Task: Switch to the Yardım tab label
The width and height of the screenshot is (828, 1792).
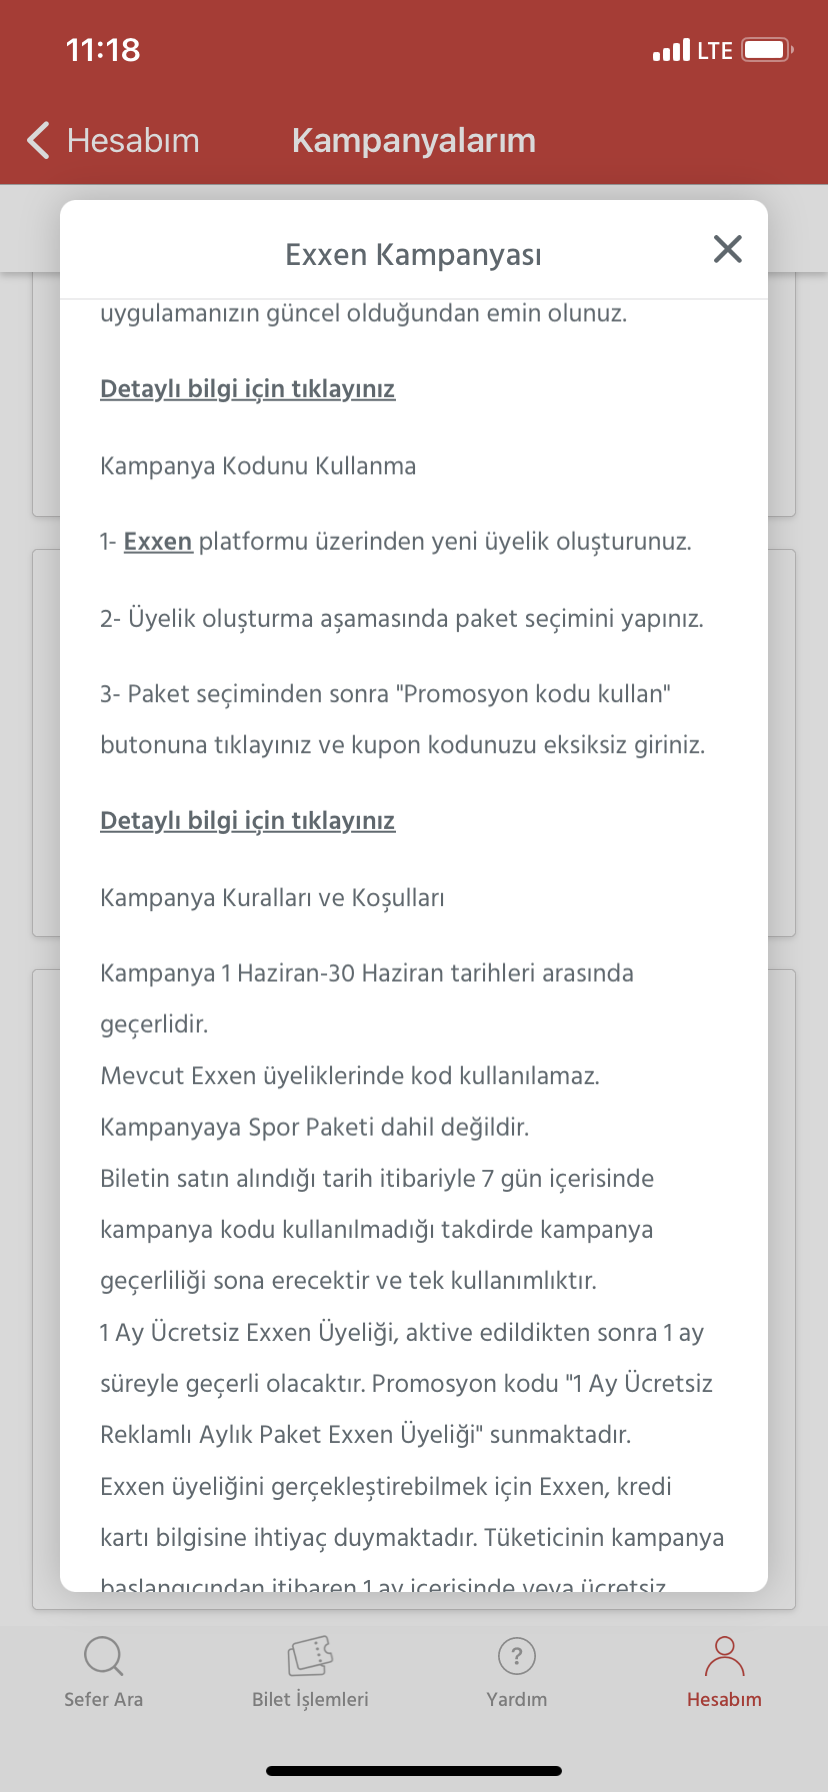Action: [517, 1700]
